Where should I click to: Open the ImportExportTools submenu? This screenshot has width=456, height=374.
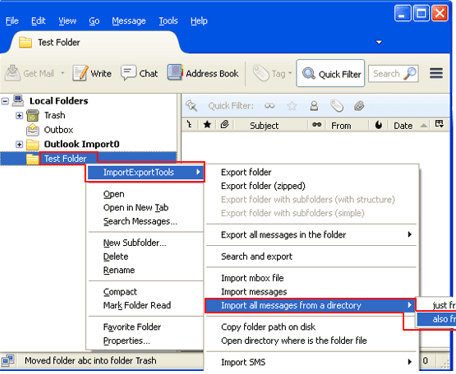click(145, 172)
